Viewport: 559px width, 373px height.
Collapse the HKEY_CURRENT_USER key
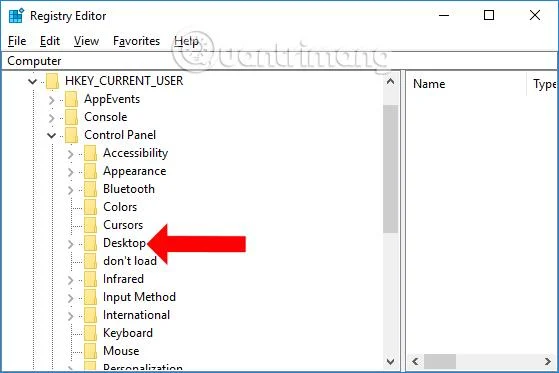[x=32, y=81]
